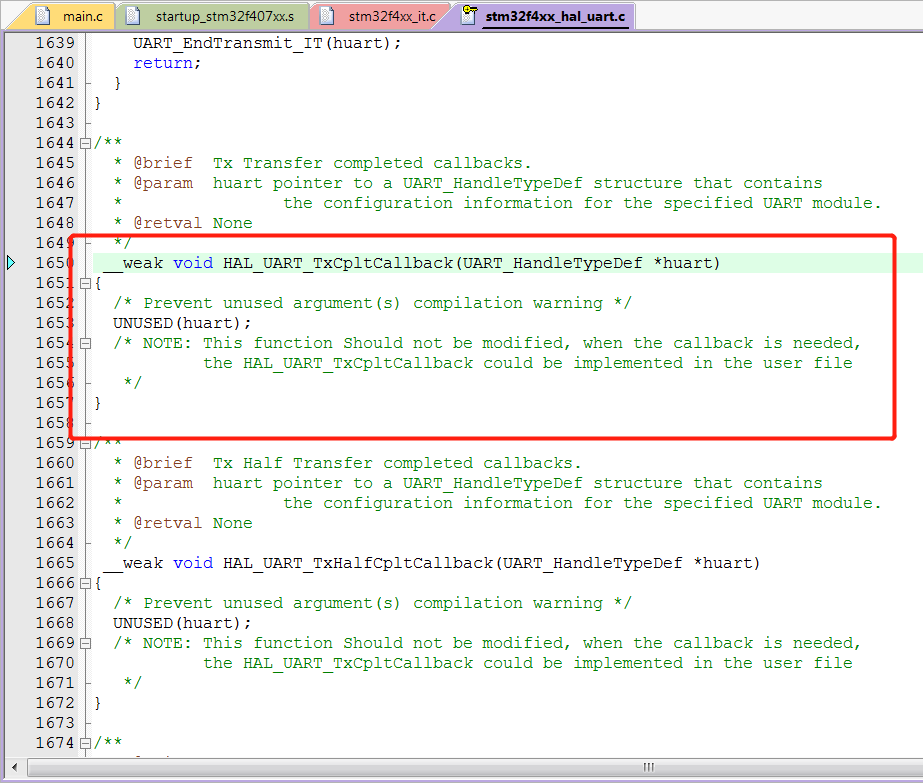The width and height of the screenshot is (923, 783).
Task: Collapse the function body at line 1666
Action: [x=85, y=583]
